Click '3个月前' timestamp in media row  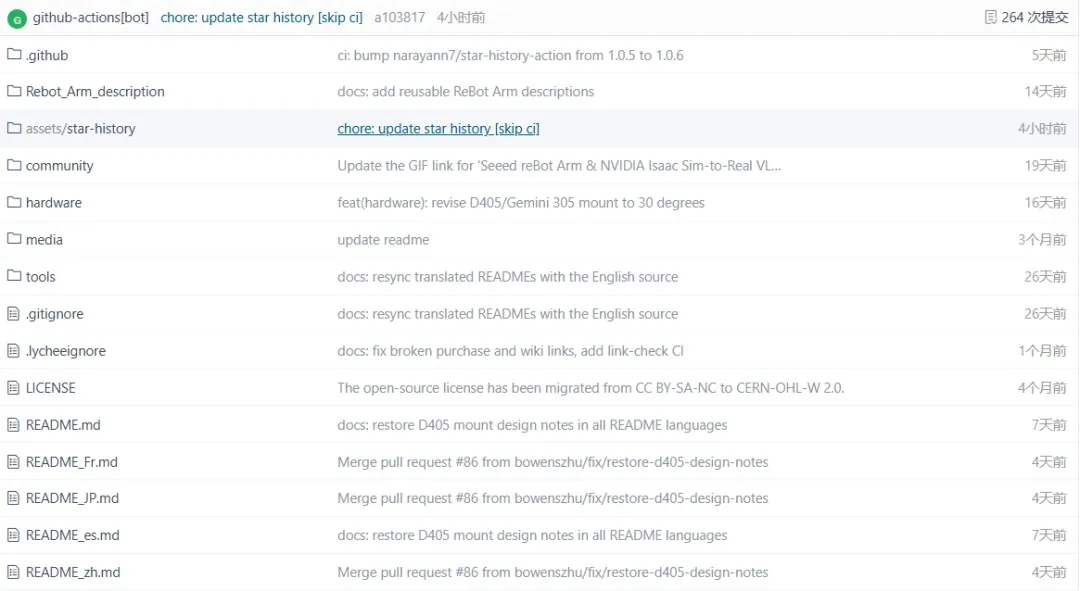tap(1042, 240)
